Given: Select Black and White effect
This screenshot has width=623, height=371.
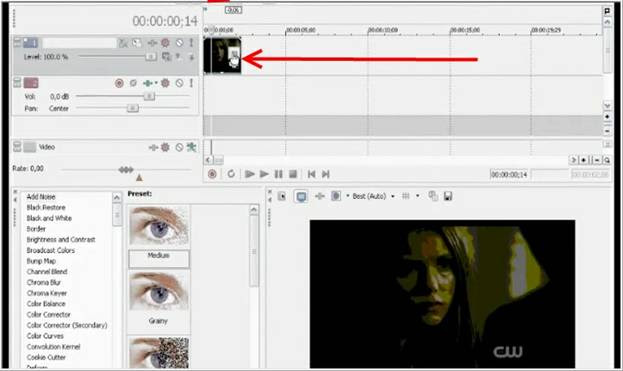Looking at the screenshot, I should (x=49, y=218).
